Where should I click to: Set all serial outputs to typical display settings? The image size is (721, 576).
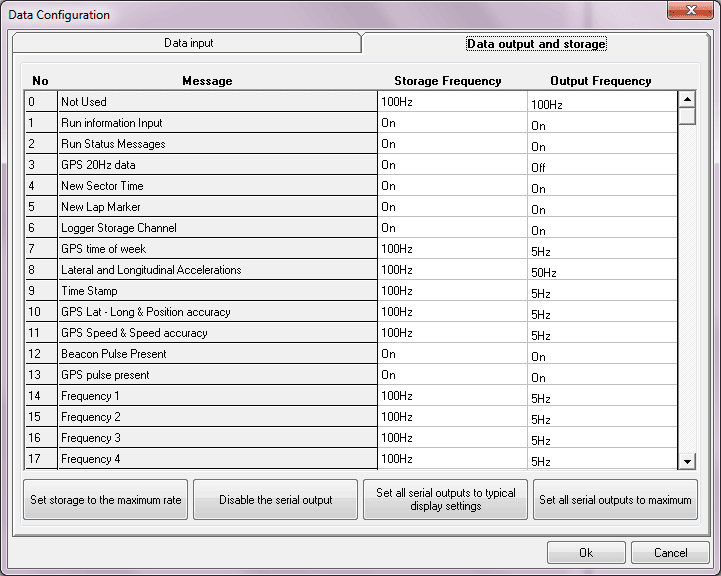click(445, 500)
